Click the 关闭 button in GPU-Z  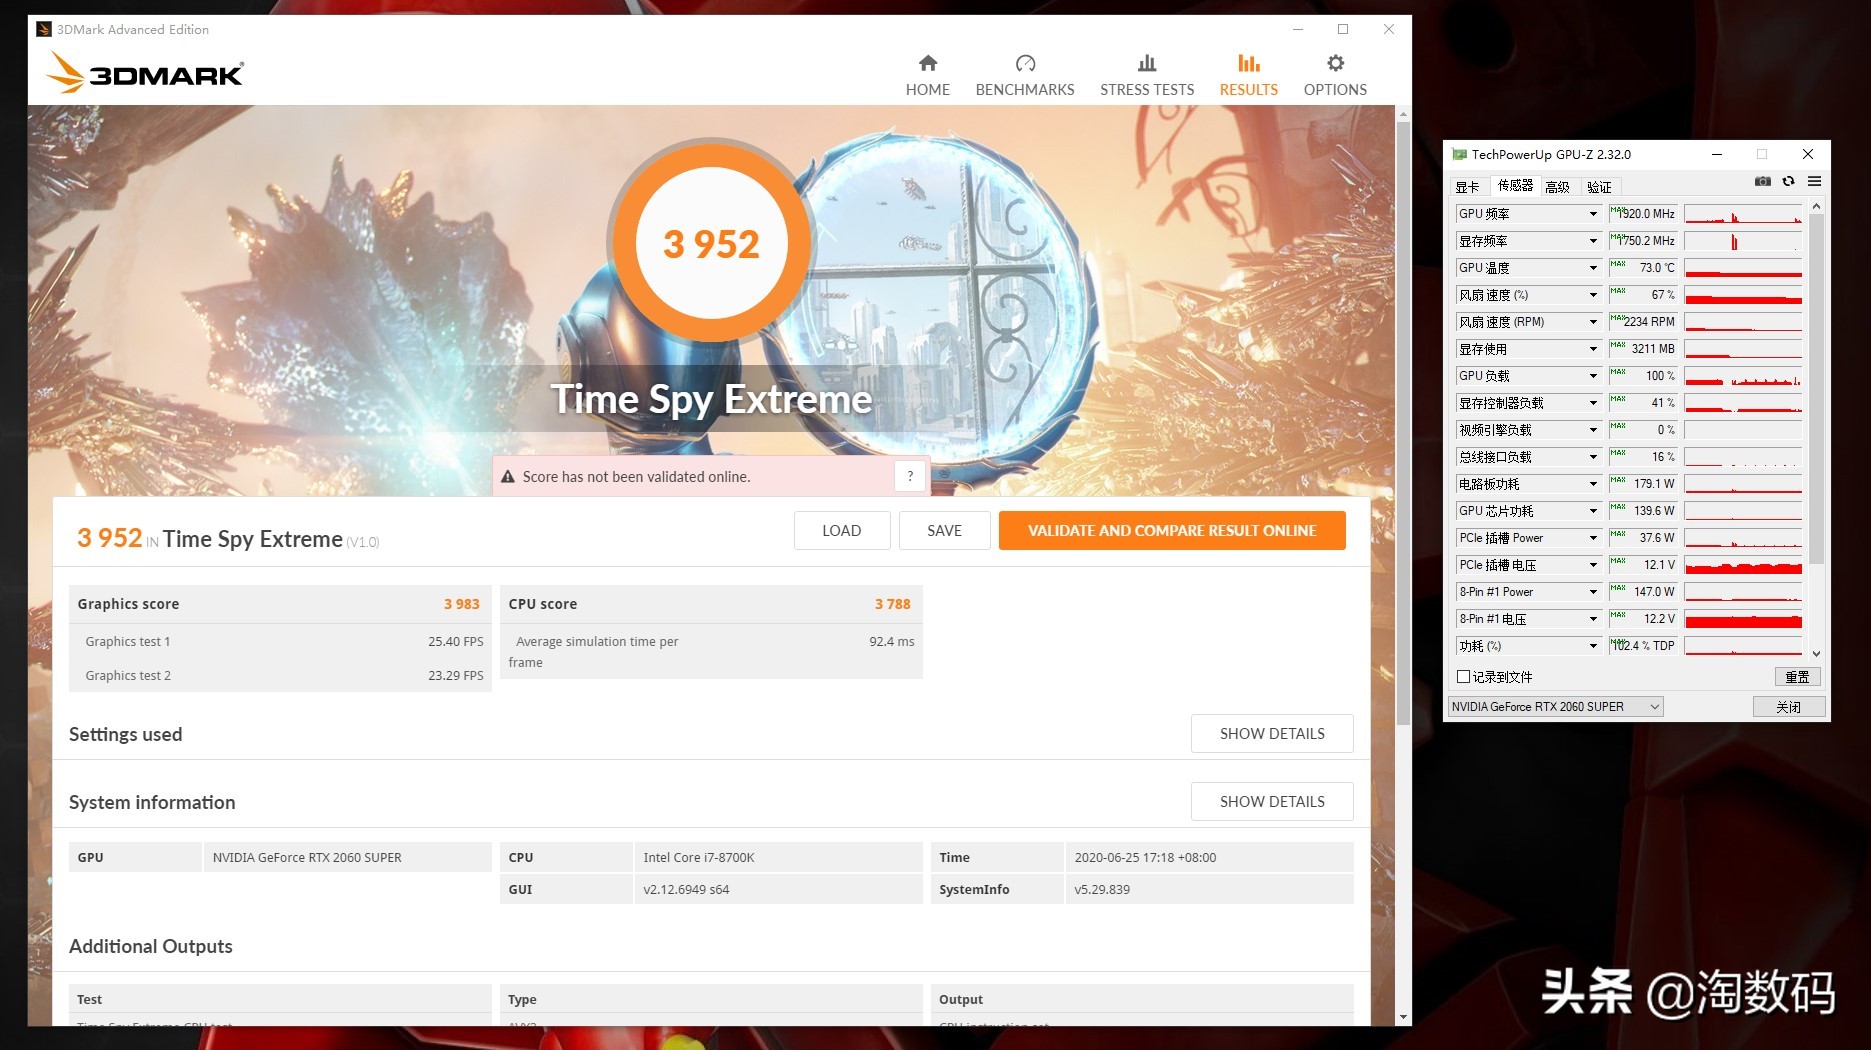point(1789,707)
